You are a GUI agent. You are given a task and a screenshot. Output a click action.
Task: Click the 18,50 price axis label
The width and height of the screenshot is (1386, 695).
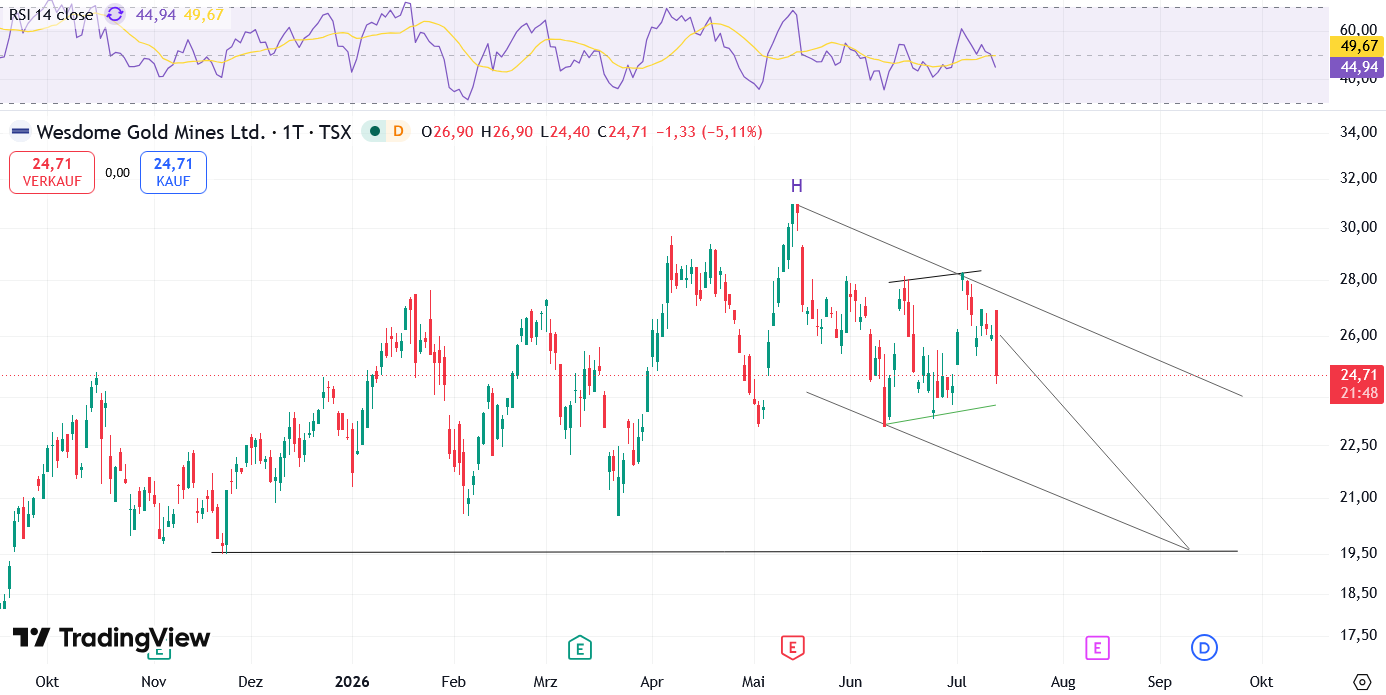(x=1360, y=593)
